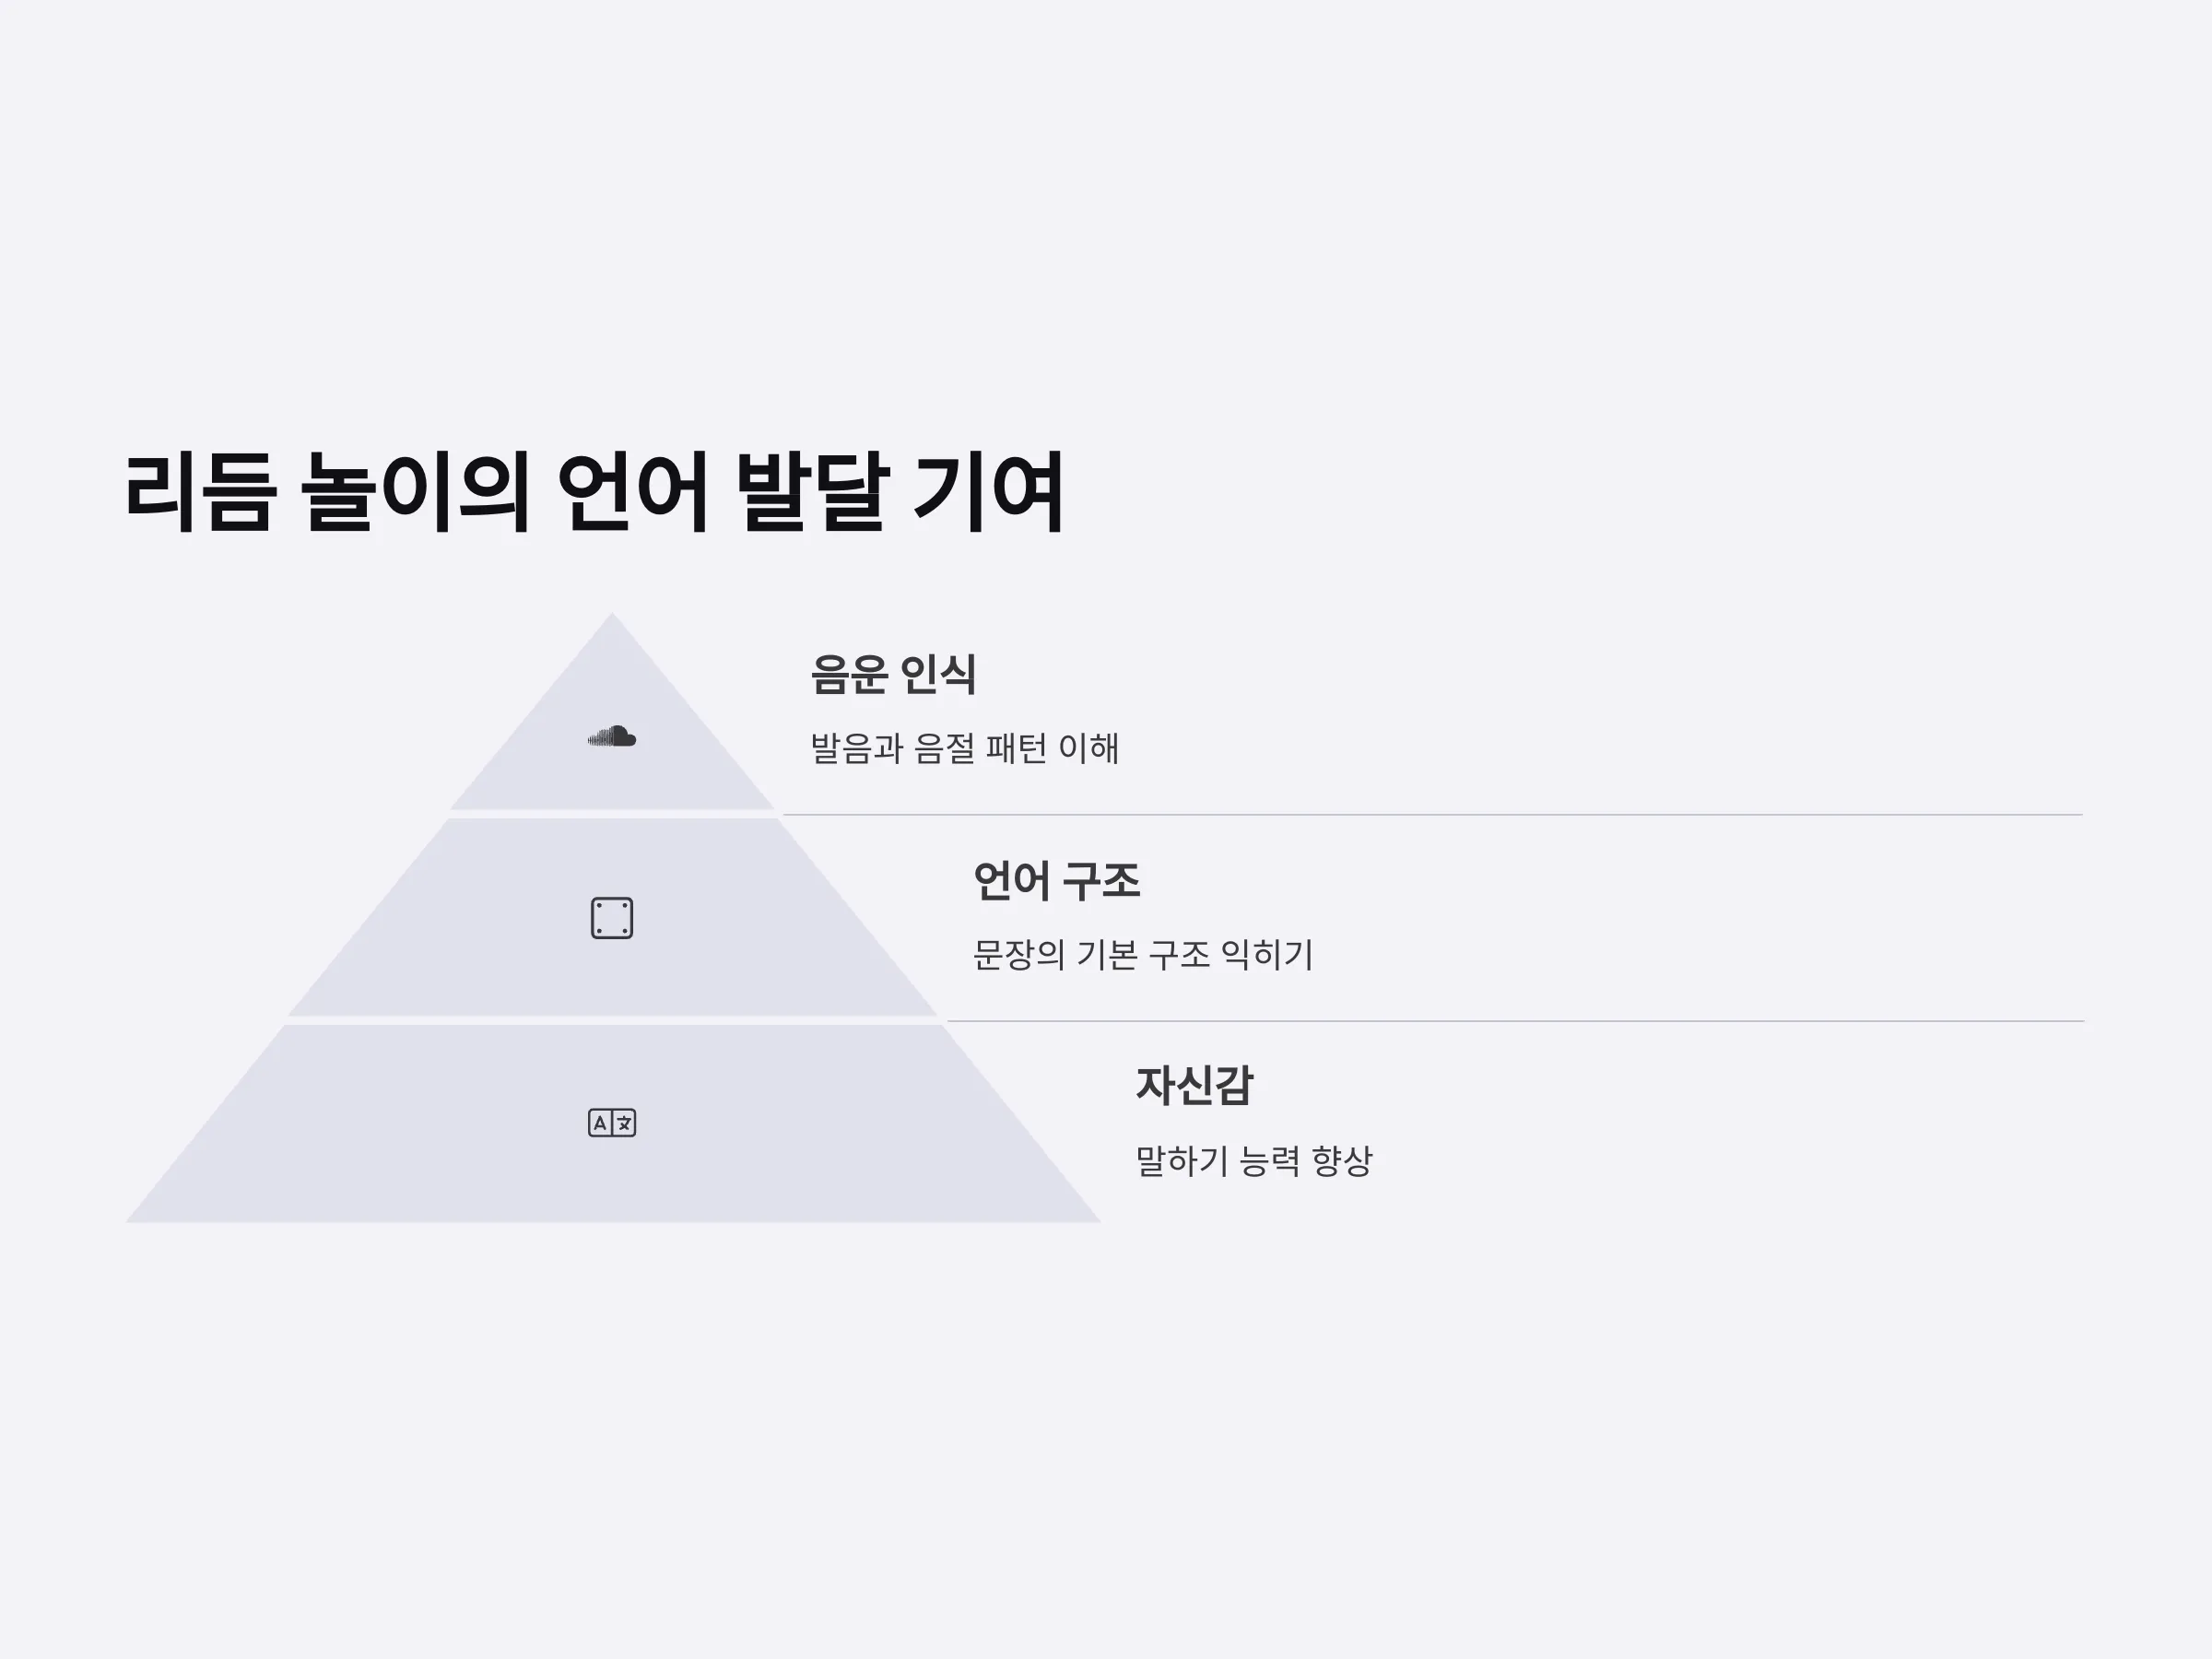The height and width of the screenshot is (1659, 2212).
Task: Click the word '놀이의' in slide title
Action: [415, 492]
